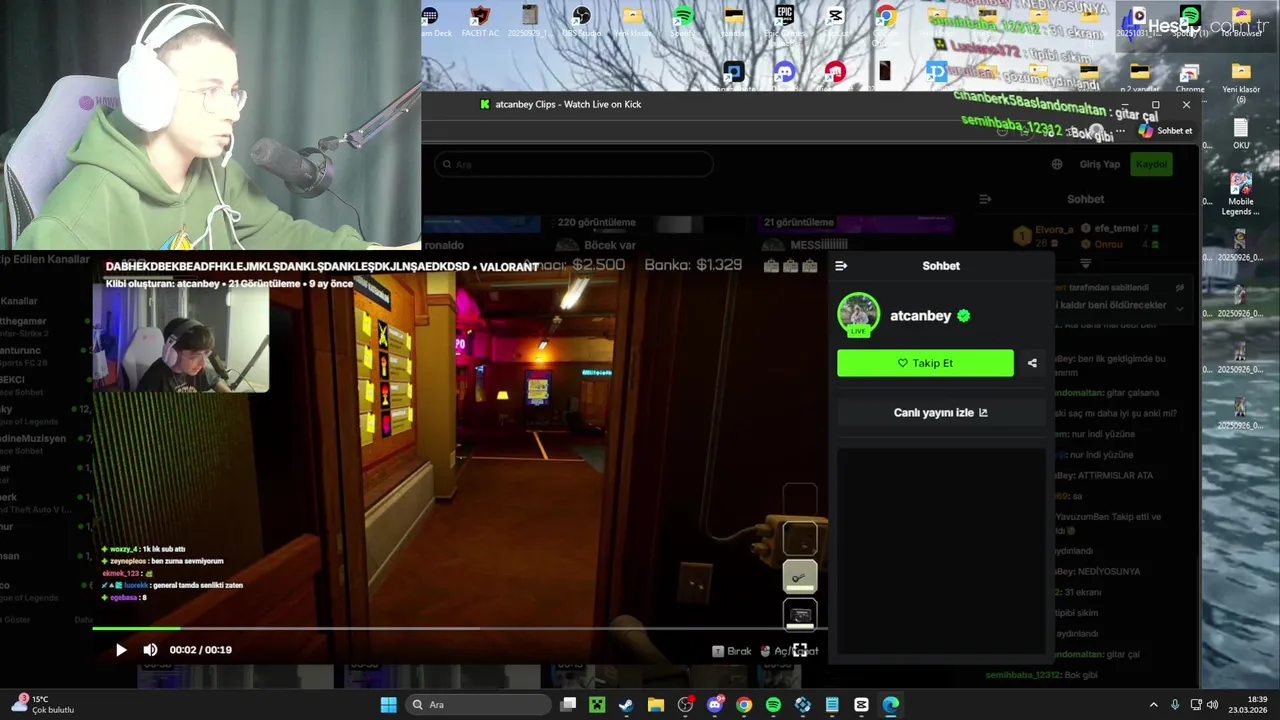Open Windows Start menu

(388, 705)
